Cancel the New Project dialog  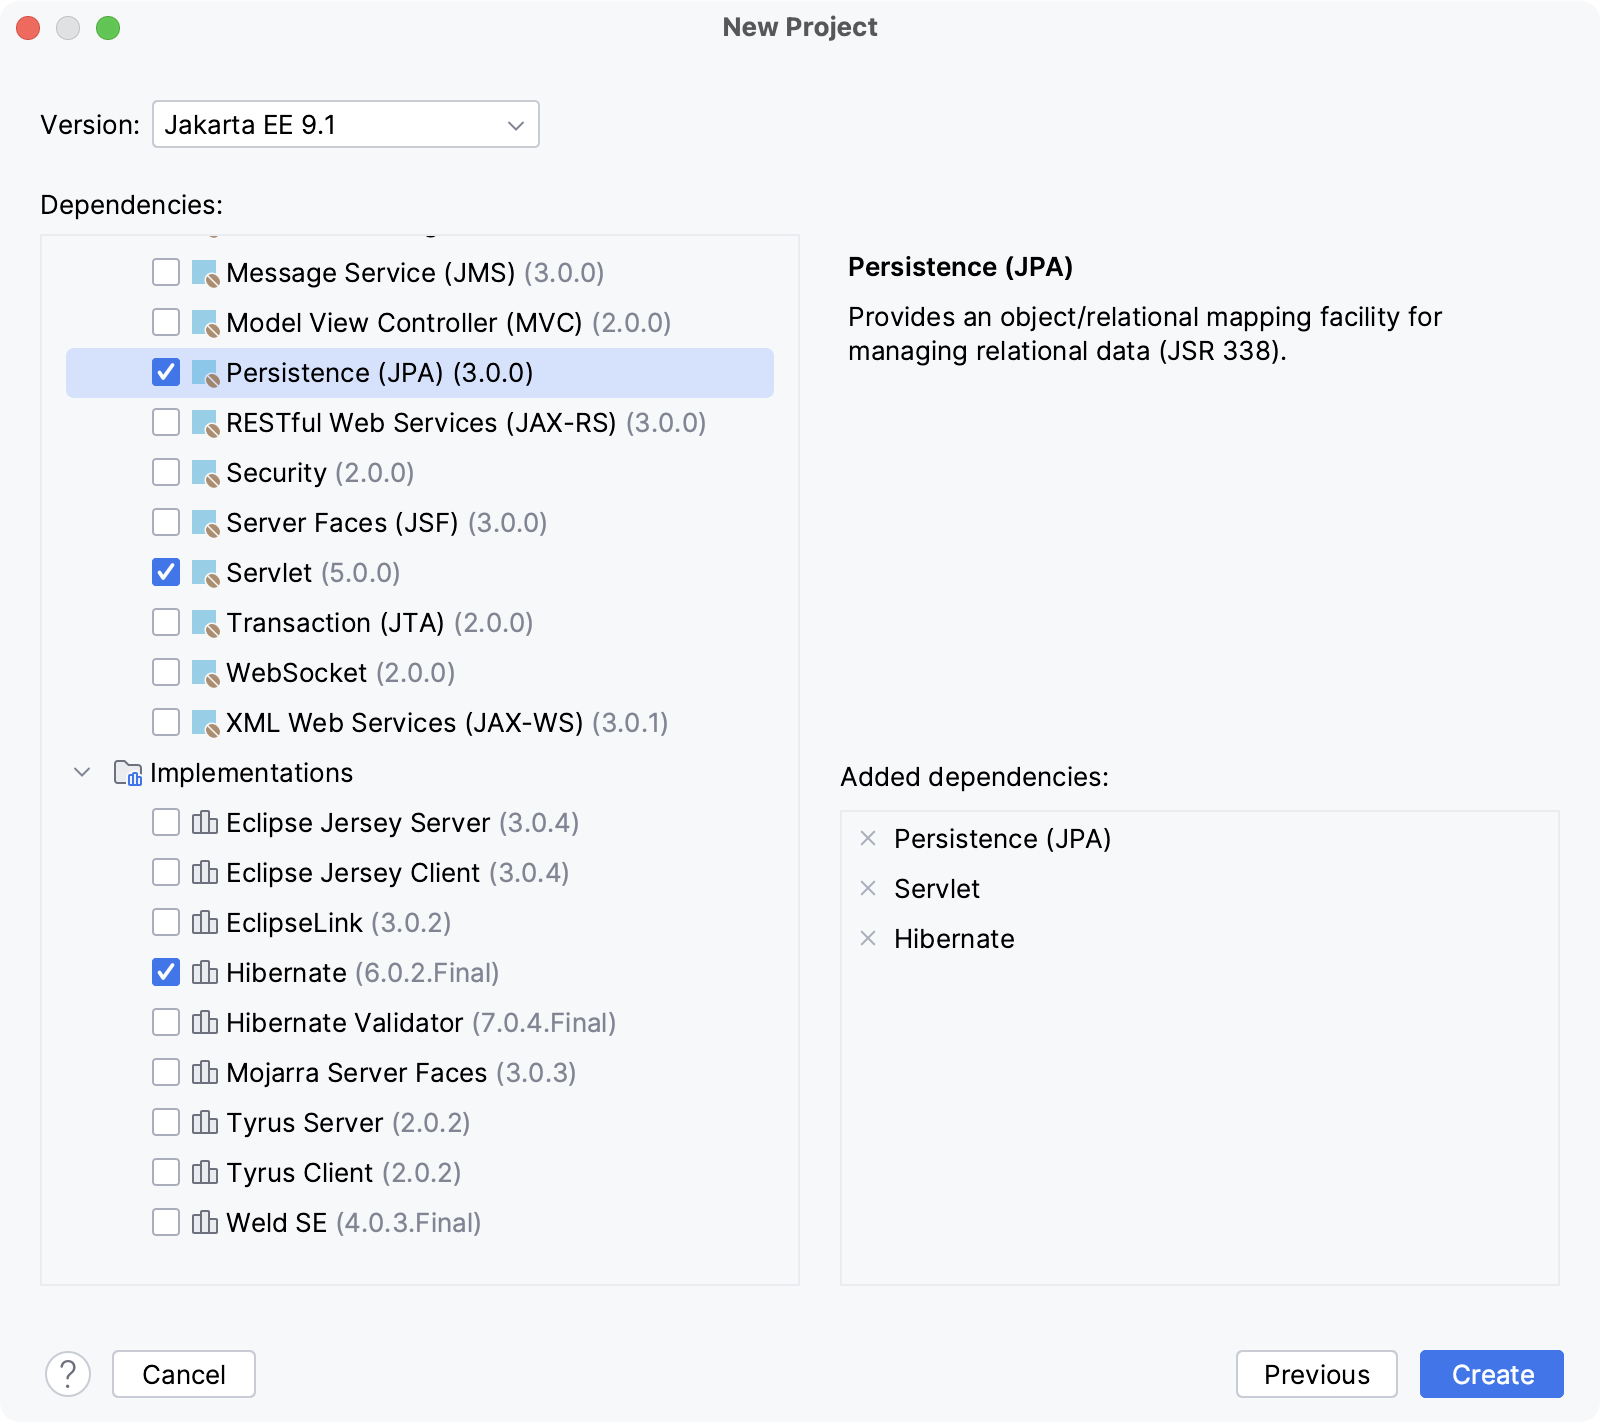click(x=183, y=1374)
